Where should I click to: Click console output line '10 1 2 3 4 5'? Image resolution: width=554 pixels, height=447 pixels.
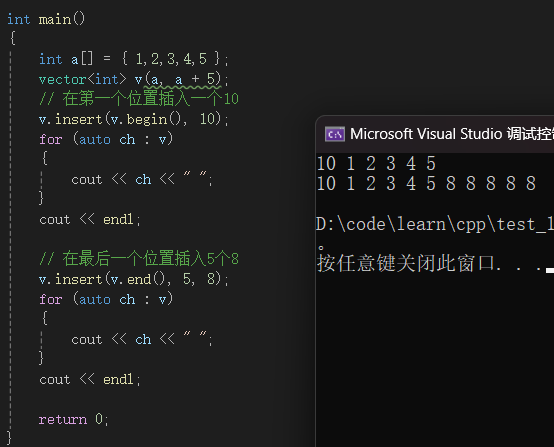point(376,164)
